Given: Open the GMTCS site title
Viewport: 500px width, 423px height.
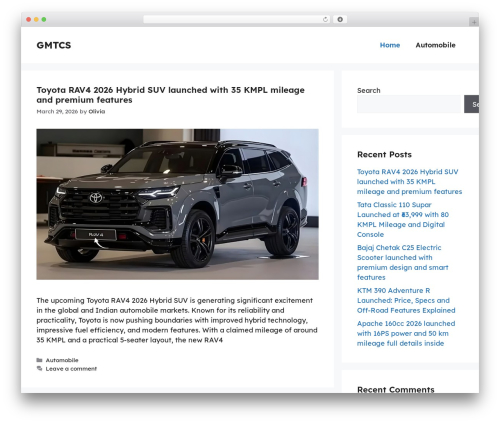Looking at the screenshot, I should 54,45.
